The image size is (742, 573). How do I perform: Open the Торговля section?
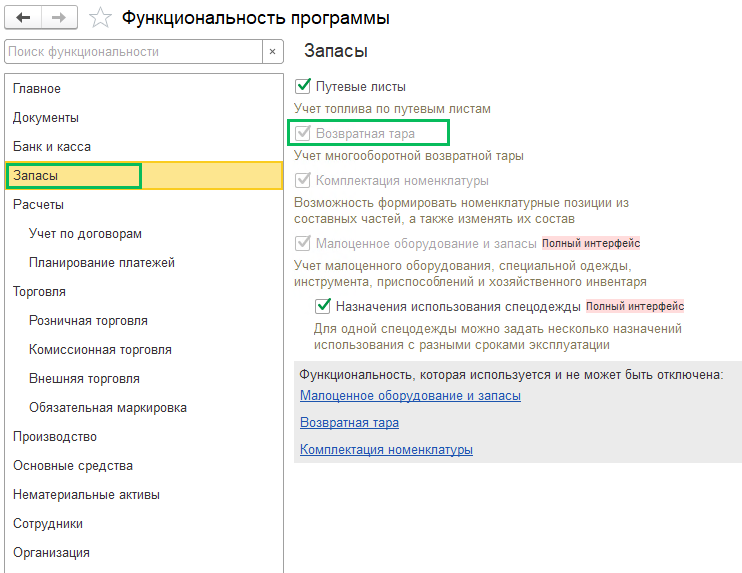(x=144, y=291)
